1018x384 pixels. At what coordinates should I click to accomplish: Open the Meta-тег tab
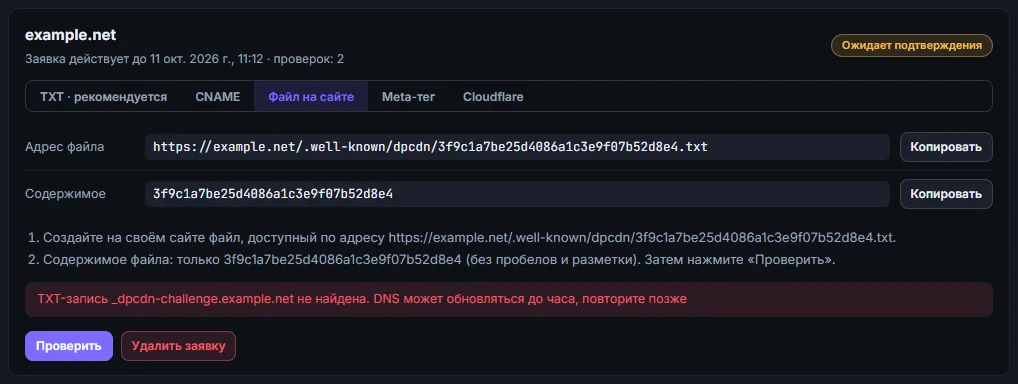point(408,97)
